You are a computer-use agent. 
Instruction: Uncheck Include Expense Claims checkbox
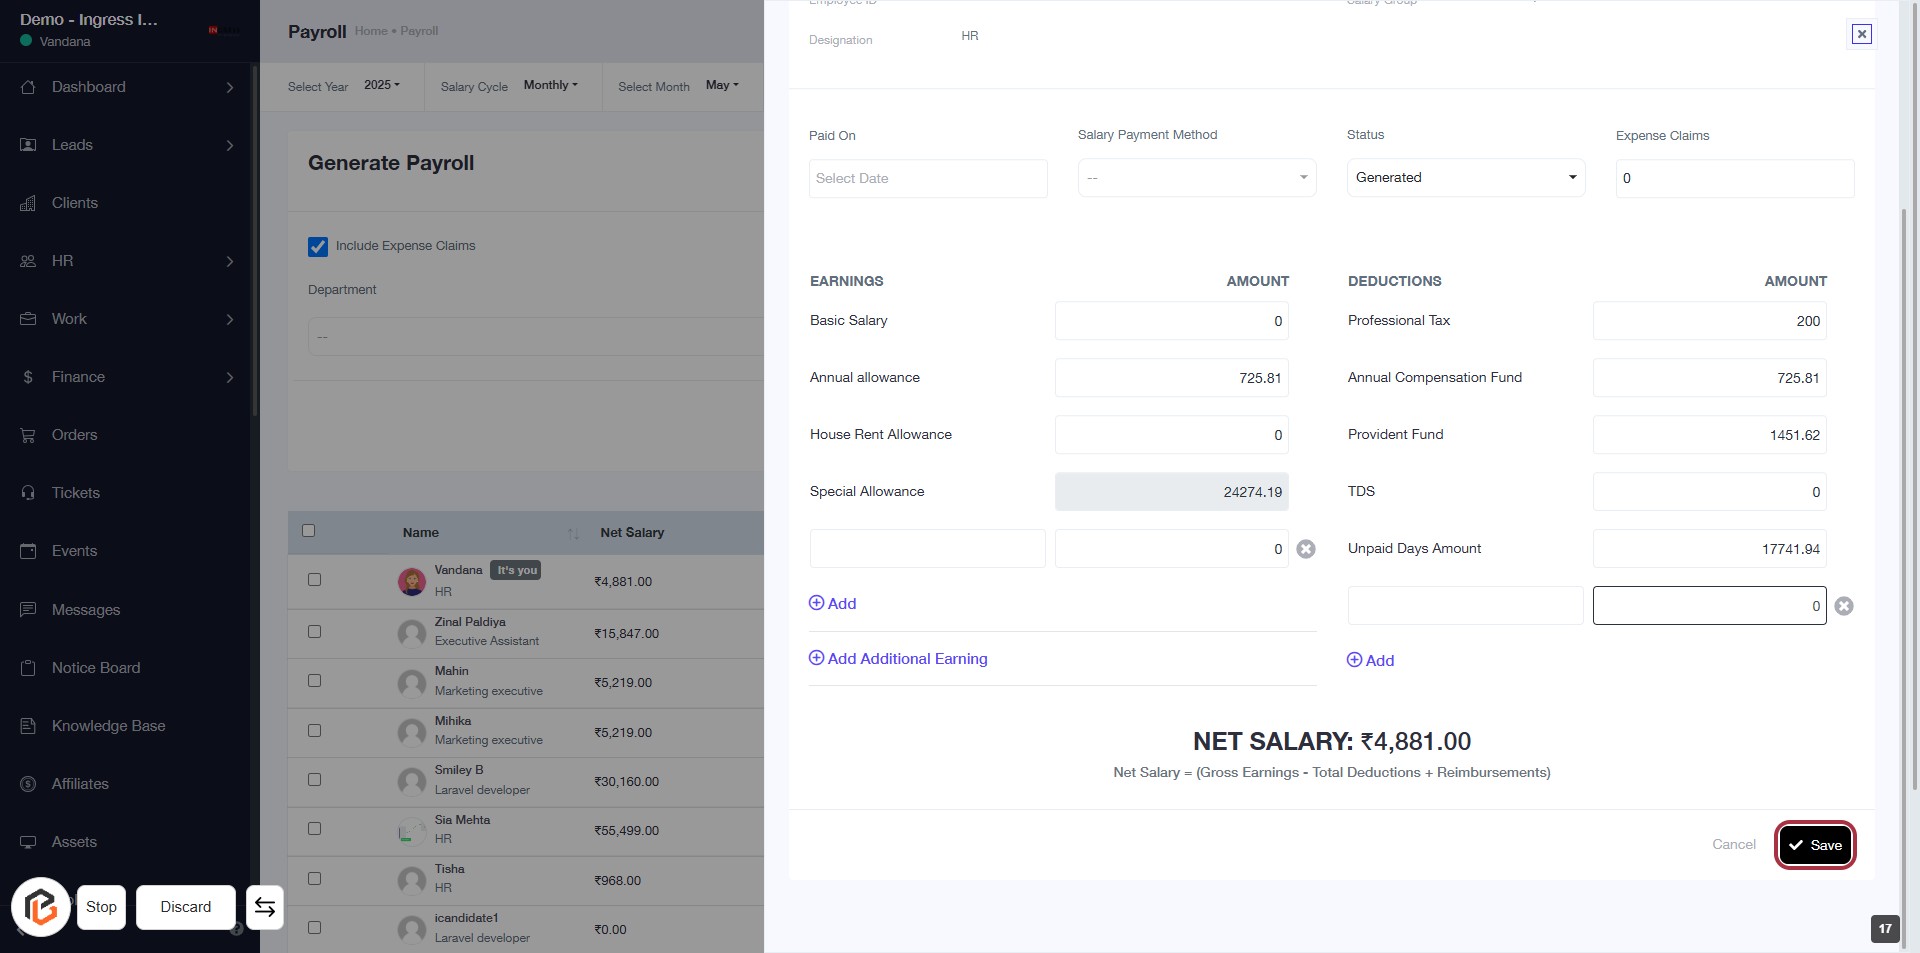tap(318, 246)
